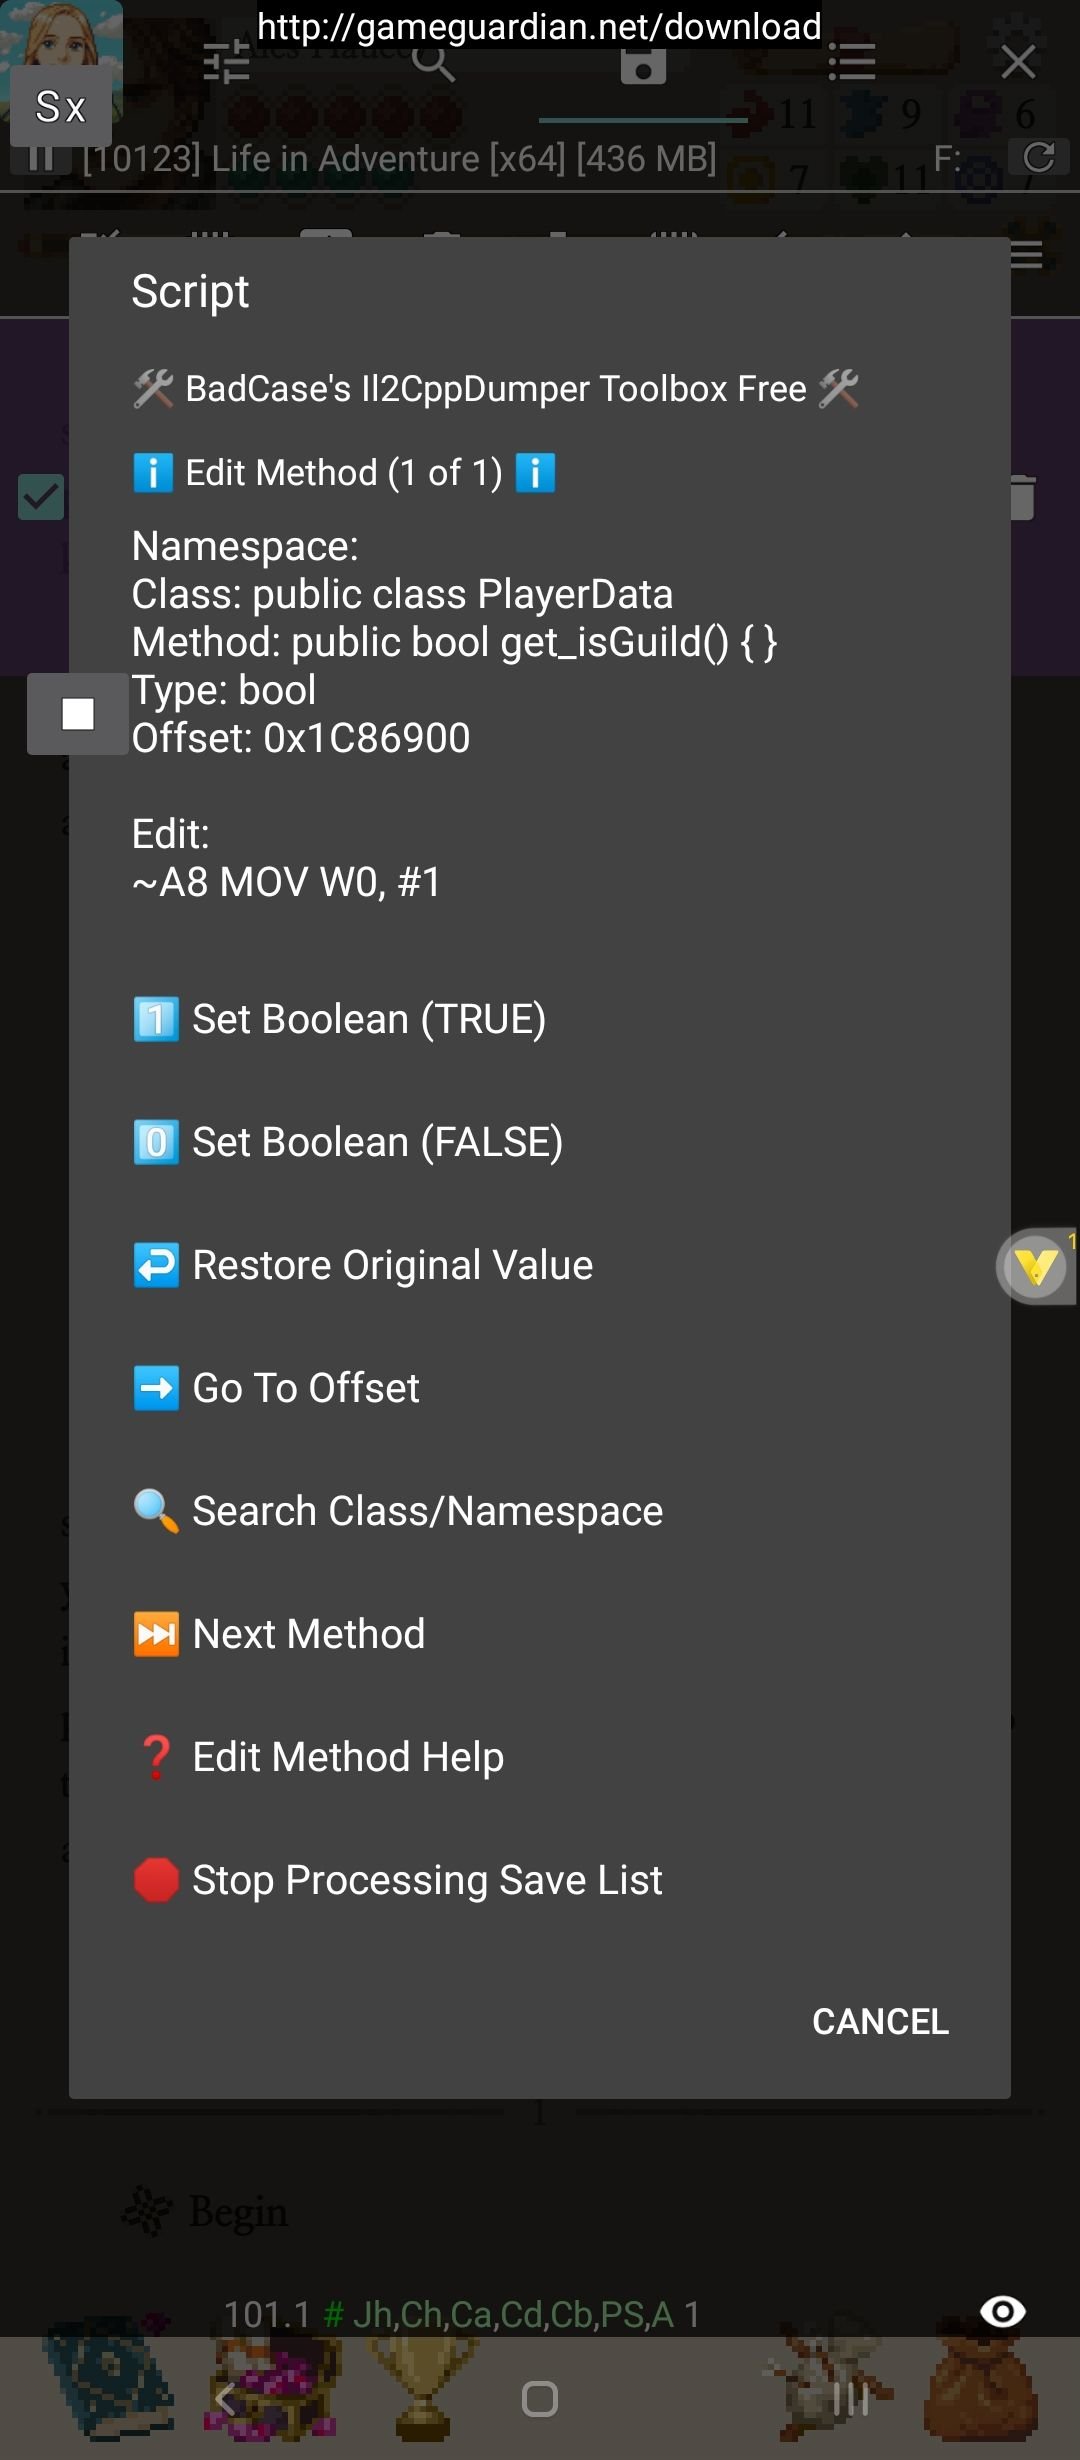Screen dimensions: 1080x2460
Task: Click the white stop square button
Action: point(78,714)
